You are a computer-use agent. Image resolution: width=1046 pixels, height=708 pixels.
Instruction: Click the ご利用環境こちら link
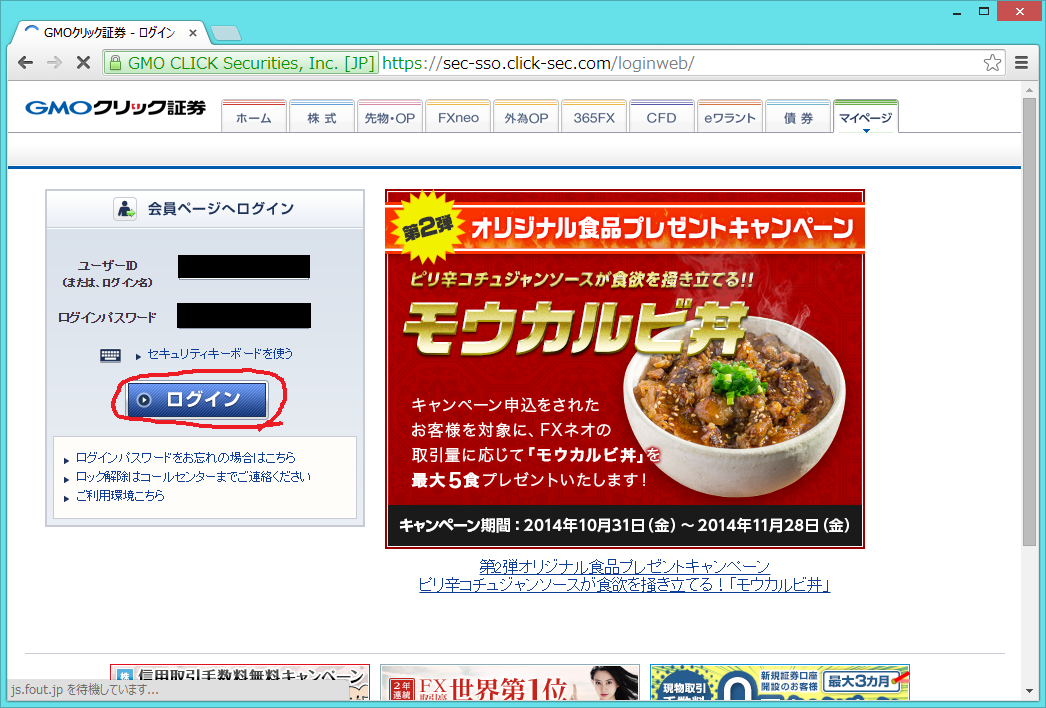pos(120,496)
